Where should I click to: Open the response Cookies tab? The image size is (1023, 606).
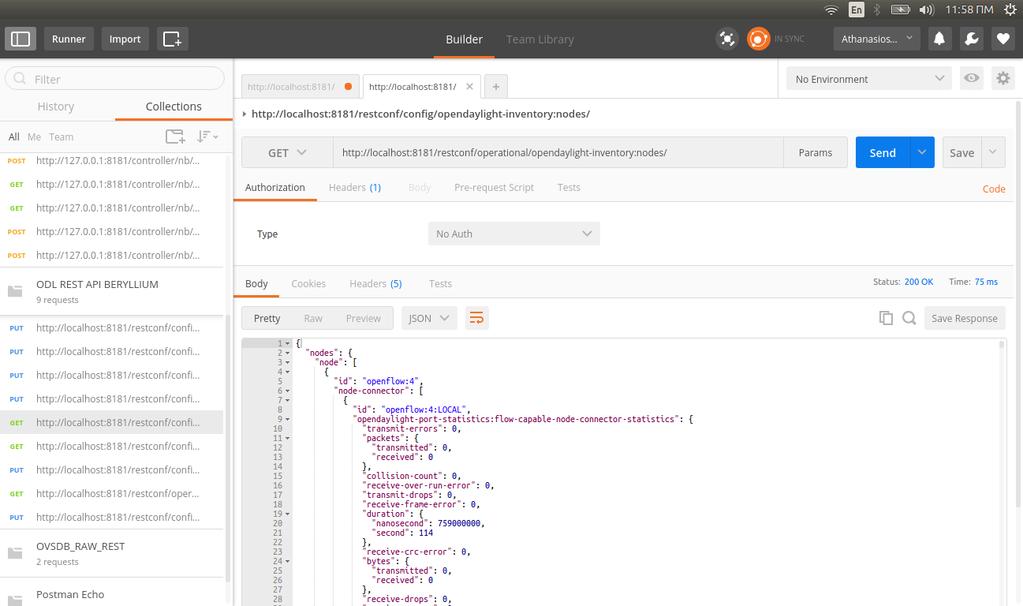(x=308, y=284)
